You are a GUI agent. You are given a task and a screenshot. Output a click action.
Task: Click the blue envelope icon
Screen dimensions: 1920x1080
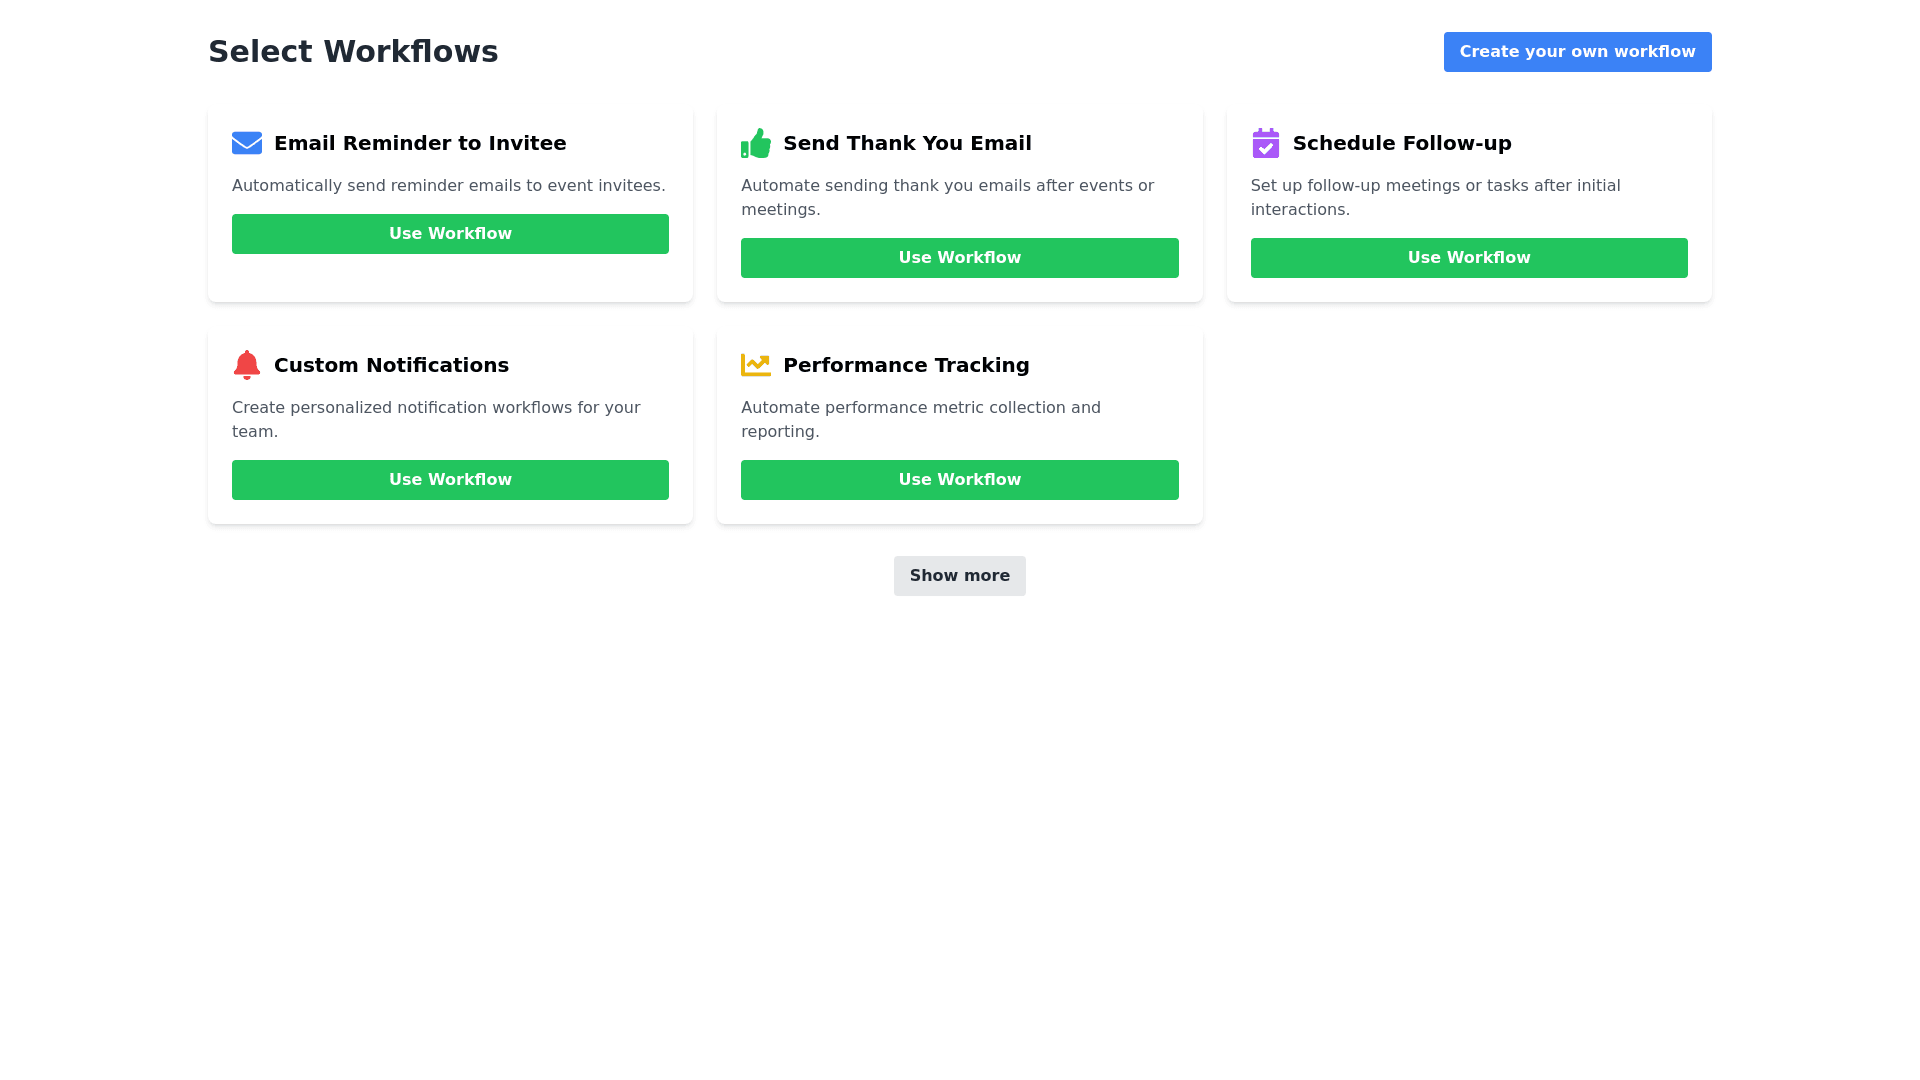(x=247, y=143)
